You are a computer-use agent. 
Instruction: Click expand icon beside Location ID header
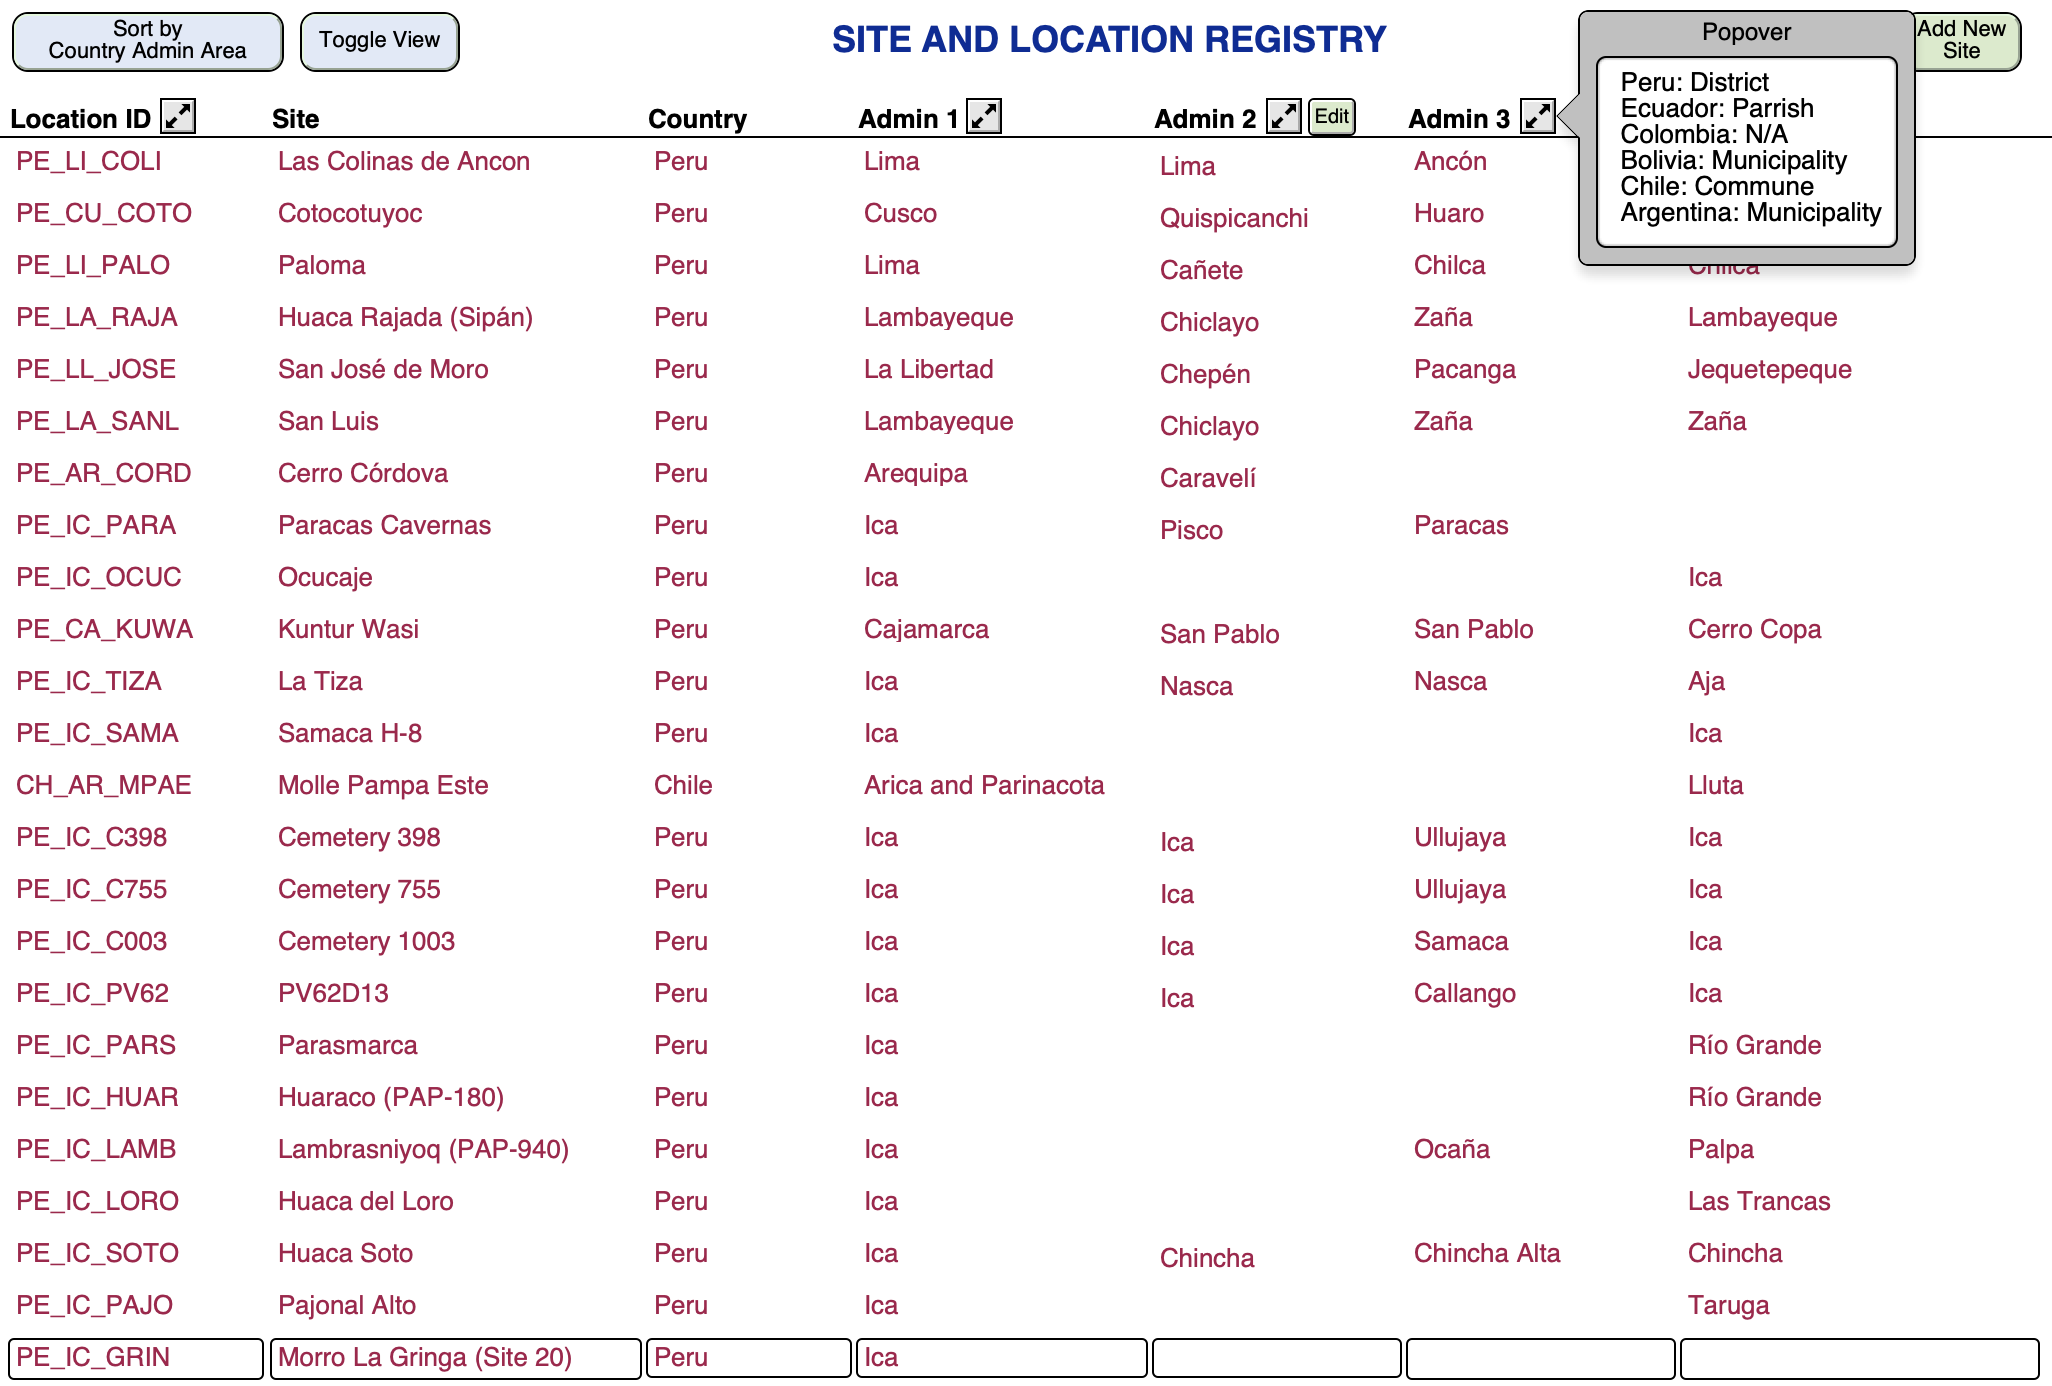(x=179, y=117)
